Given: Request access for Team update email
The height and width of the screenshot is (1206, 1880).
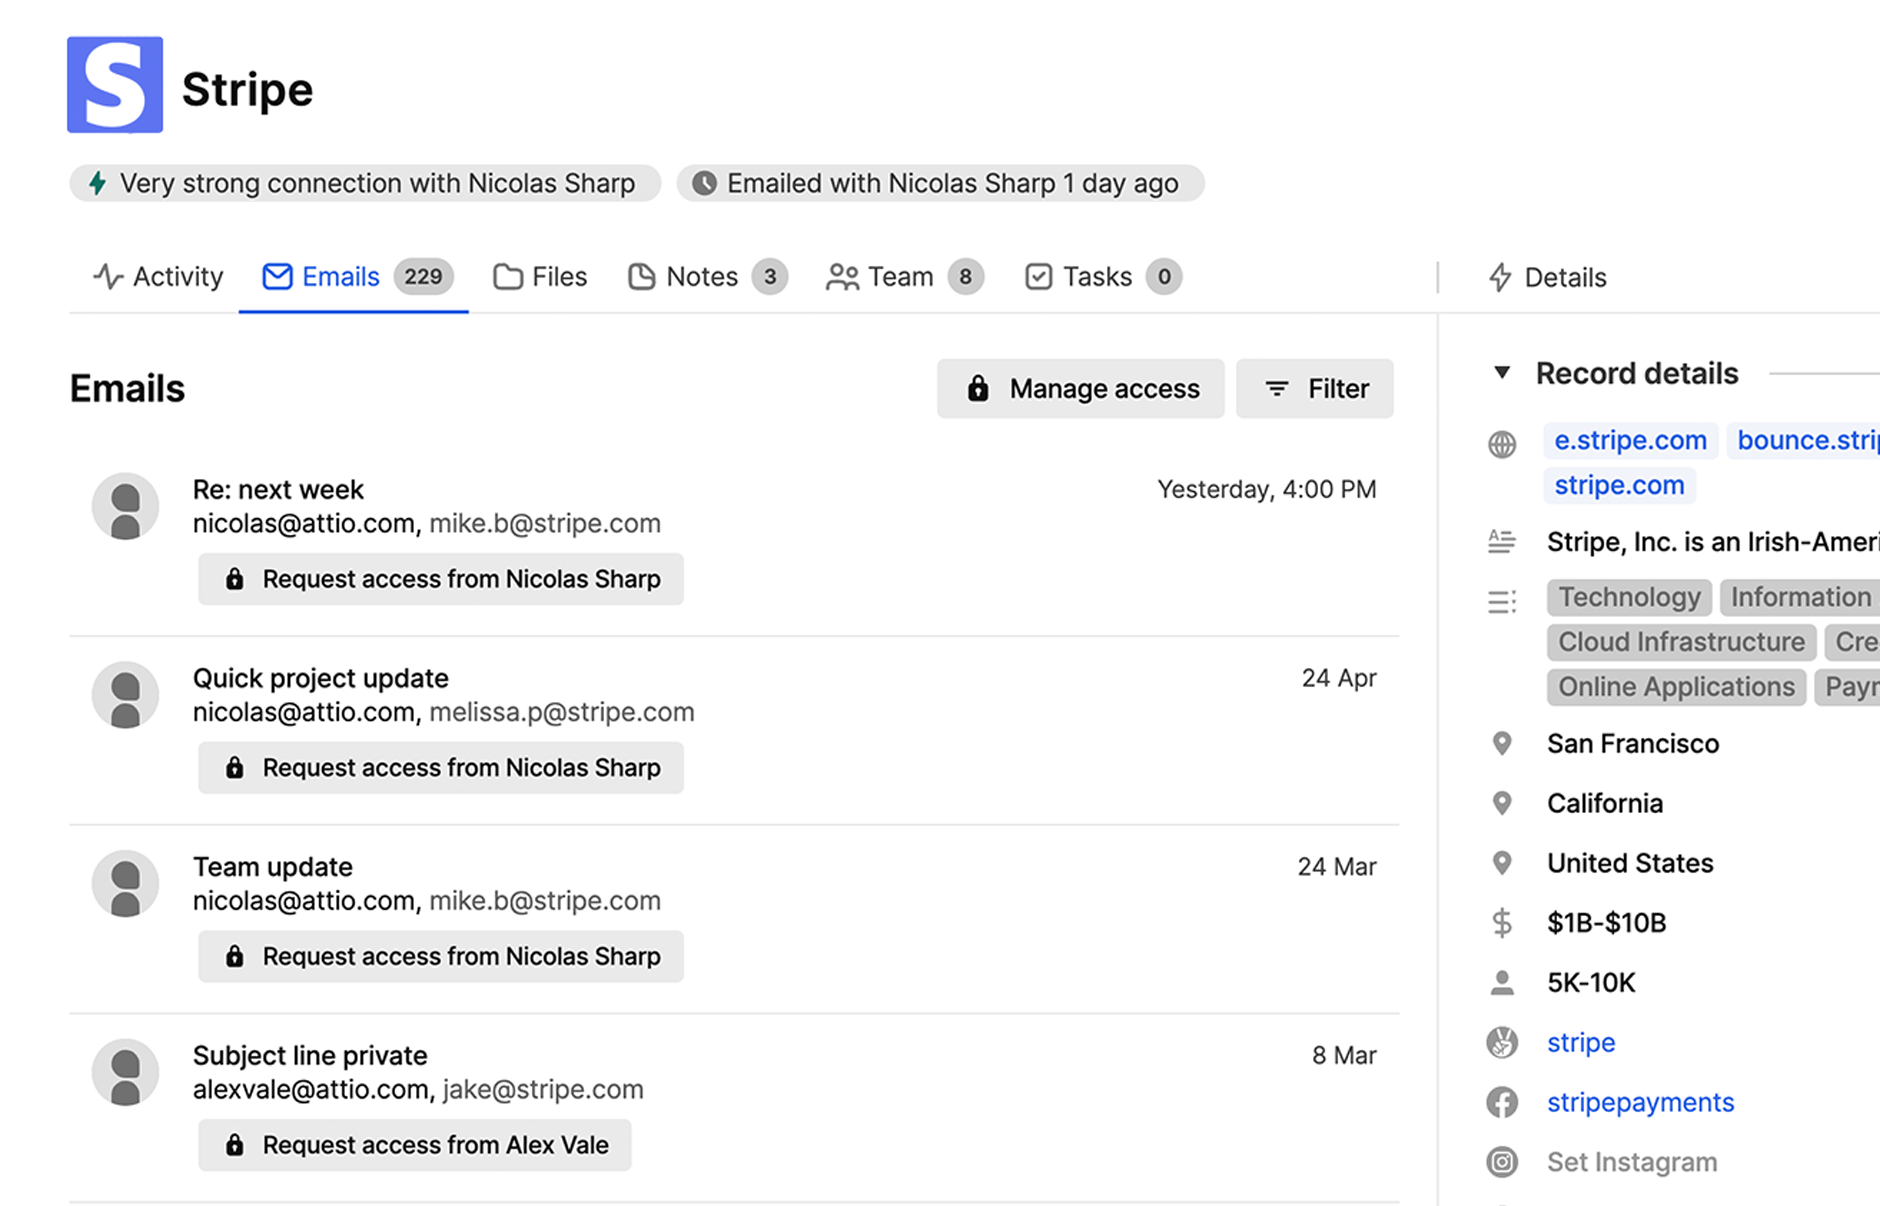Looking at the screenshot, I should (x=441, y=956).
